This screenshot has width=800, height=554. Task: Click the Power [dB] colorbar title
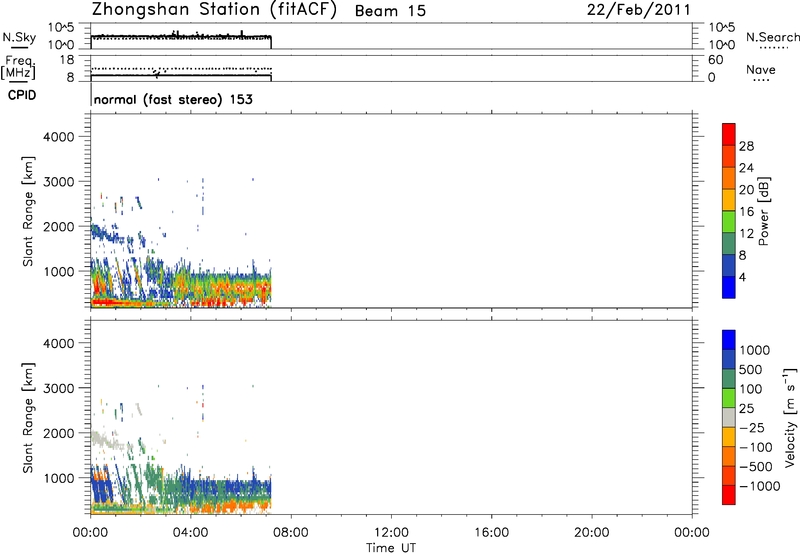763,211
